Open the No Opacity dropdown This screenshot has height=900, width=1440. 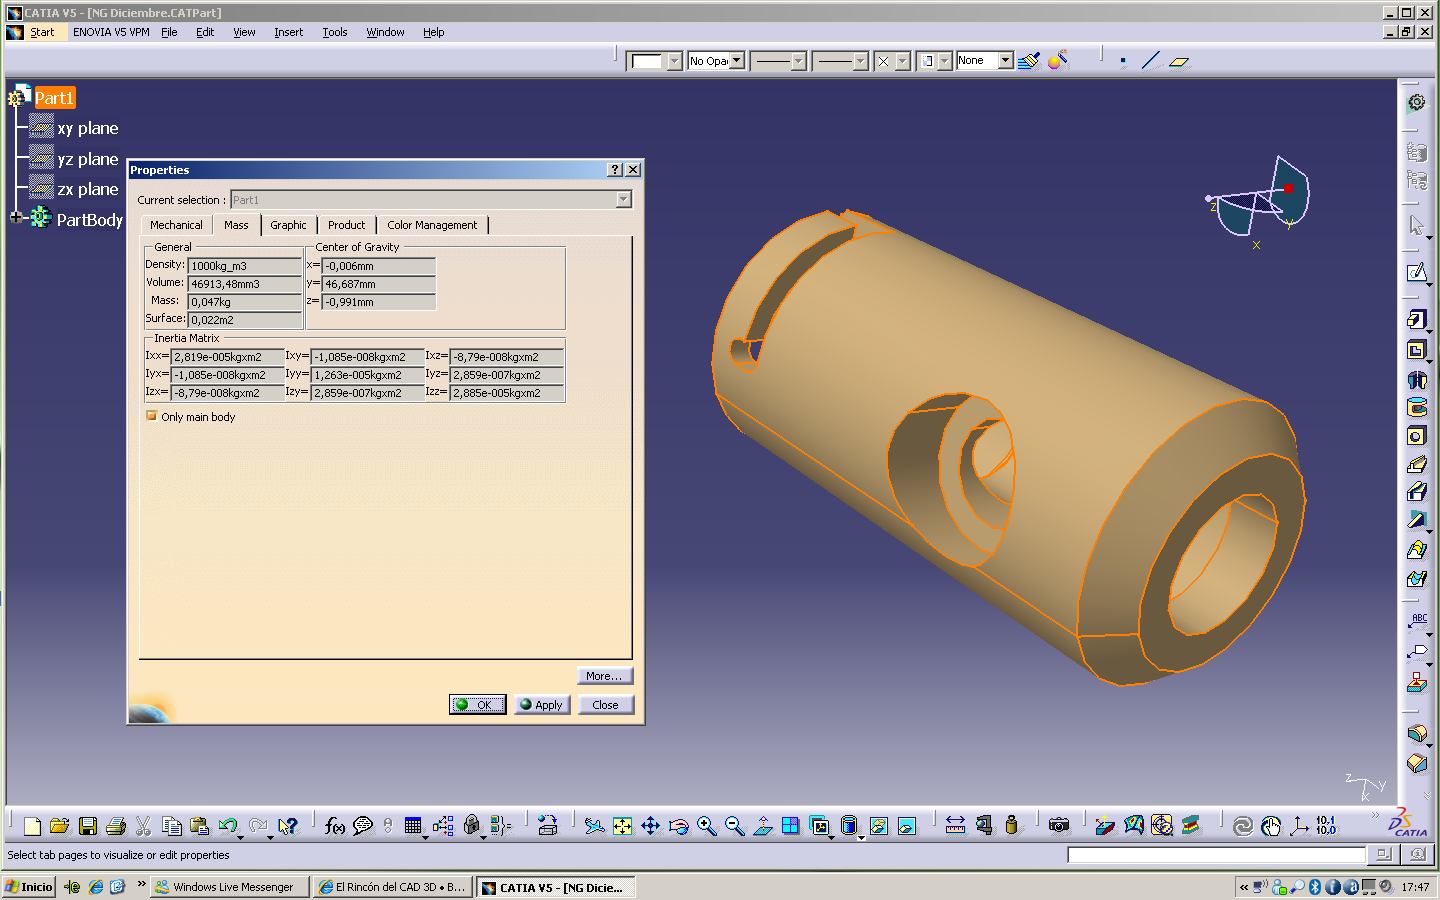(x=737, y=61)
